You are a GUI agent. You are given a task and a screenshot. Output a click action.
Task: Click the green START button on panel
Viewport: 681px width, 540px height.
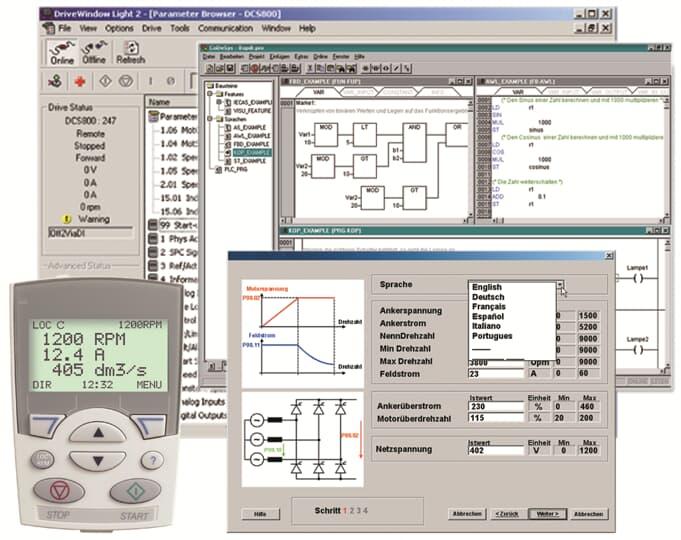pos(135,491)
